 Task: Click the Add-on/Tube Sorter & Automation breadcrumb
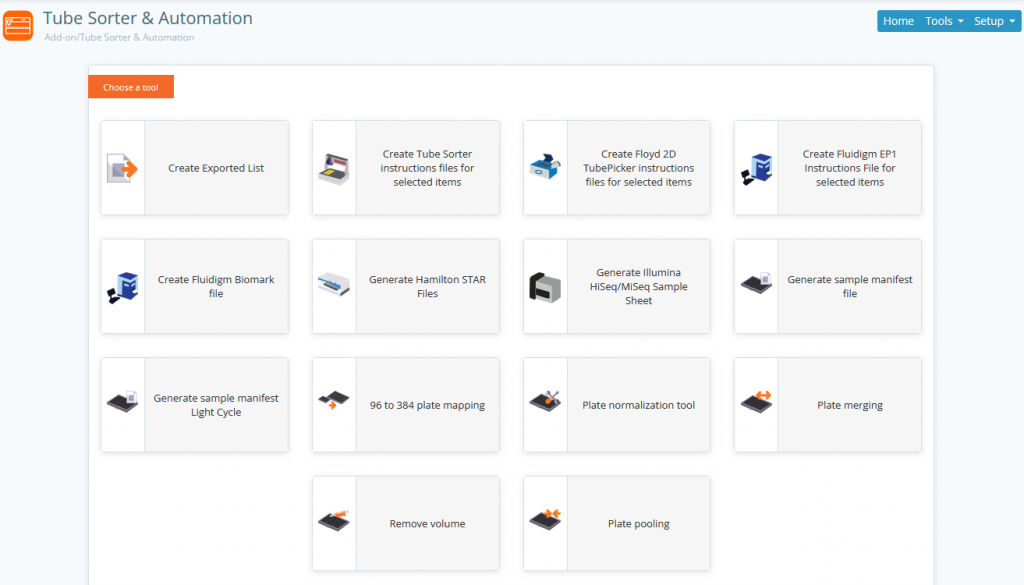click(x=119, y=37)
